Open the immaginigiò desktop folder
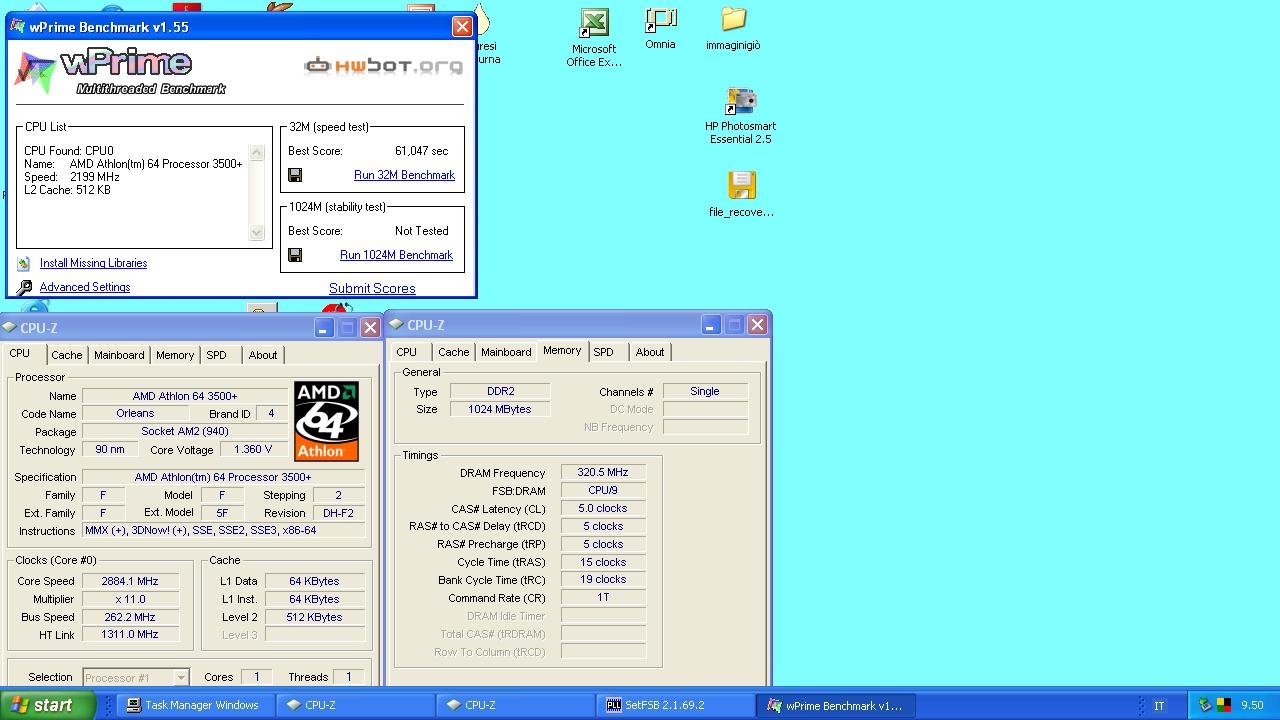Screen dimensions: 1280x720 pyautogui.click(x=733, y=29)
